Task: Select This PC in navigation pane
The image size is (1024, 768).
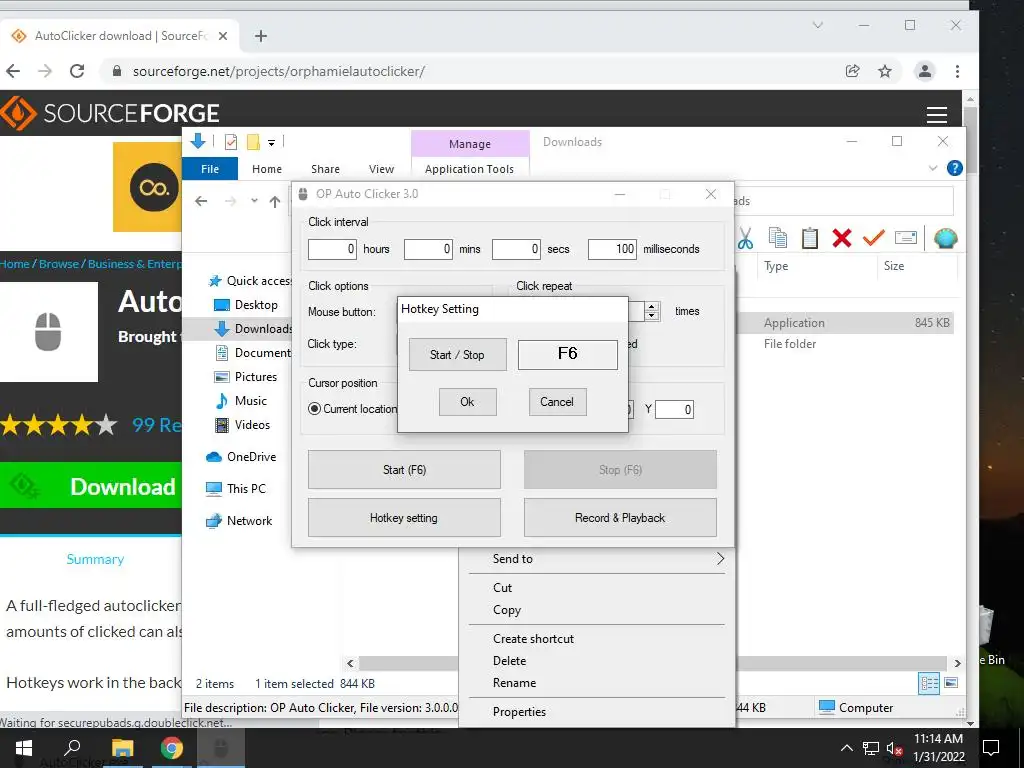Action: click(x=236, y=488)
